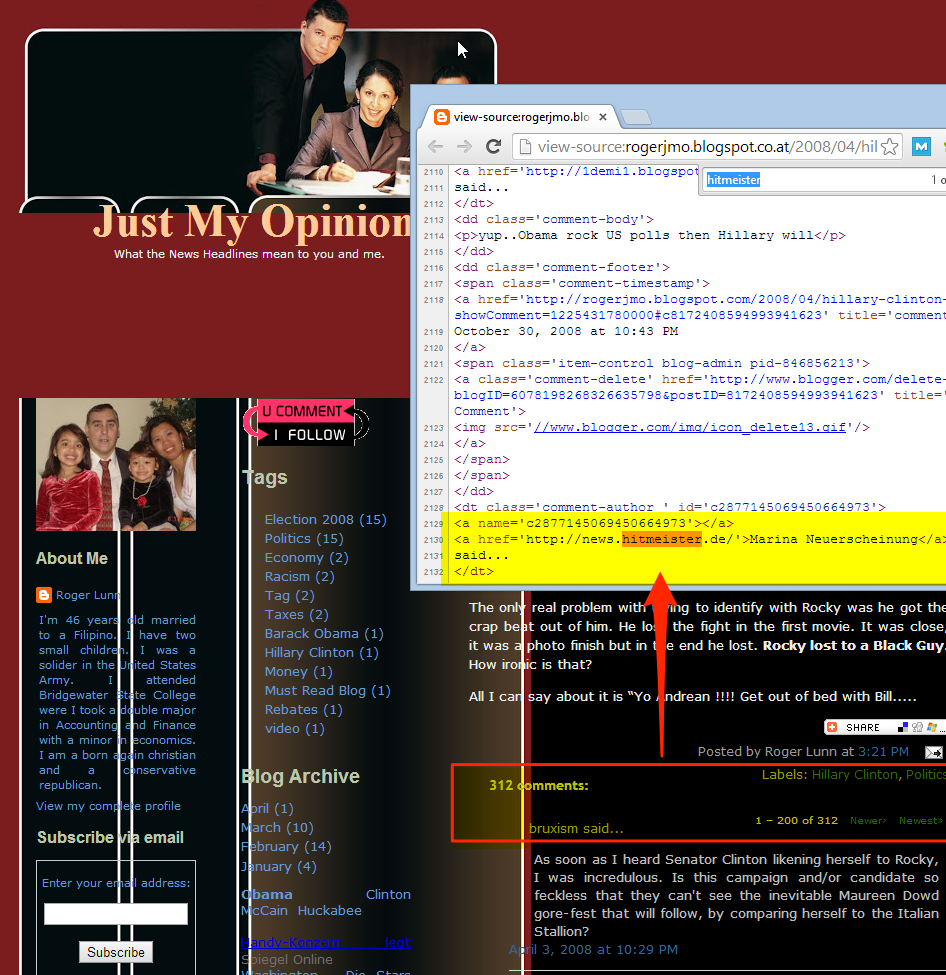Click the email-post envelope icon
Screen dimensions: 946x975
[934, 752]
